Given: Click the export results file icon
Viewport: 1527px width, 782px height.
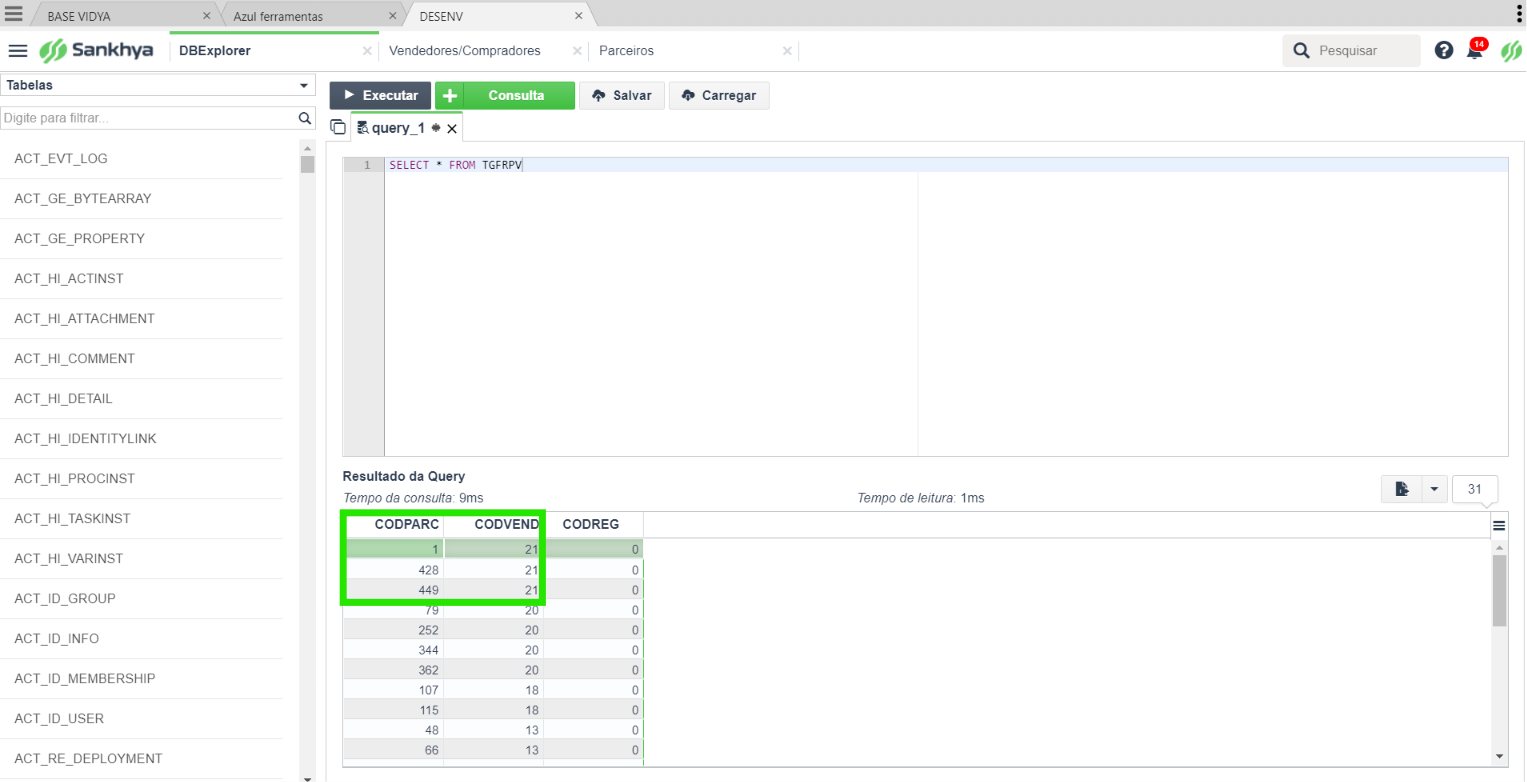Looking at the screenshot, I should coord(1402,489).
